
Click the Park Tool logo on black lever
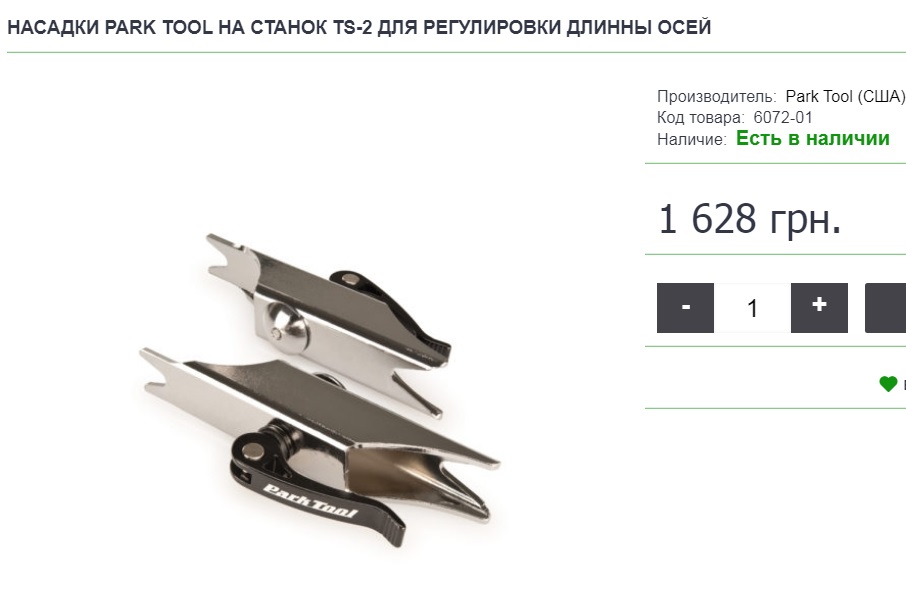(310, 501)
